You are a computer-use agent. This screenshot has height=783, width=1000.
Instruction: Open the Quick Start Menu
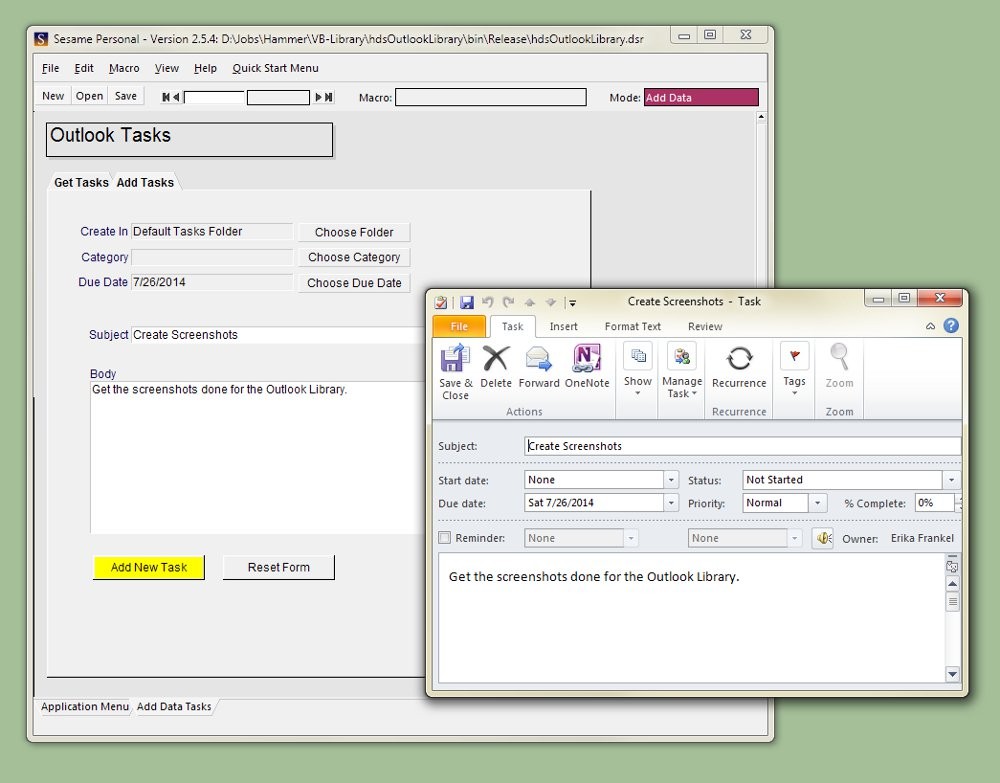pos(275,68)
